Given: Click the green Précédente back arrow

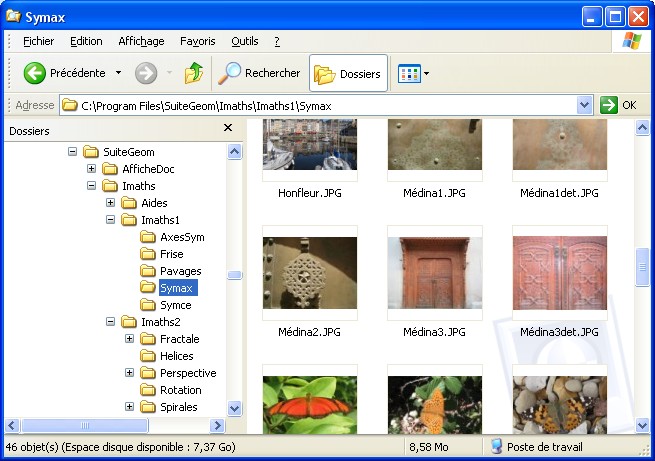Looking at the screenshot, I should click(x=36, y=73).
